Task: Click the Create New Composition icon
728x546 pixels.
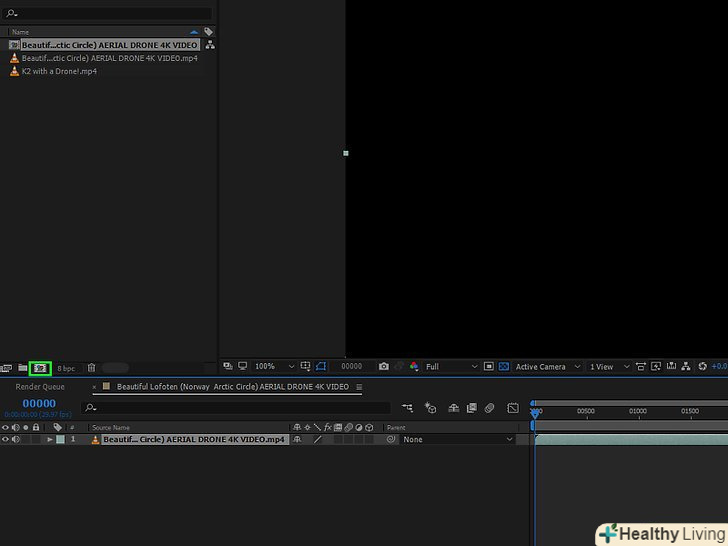Action: click(40, 368)
